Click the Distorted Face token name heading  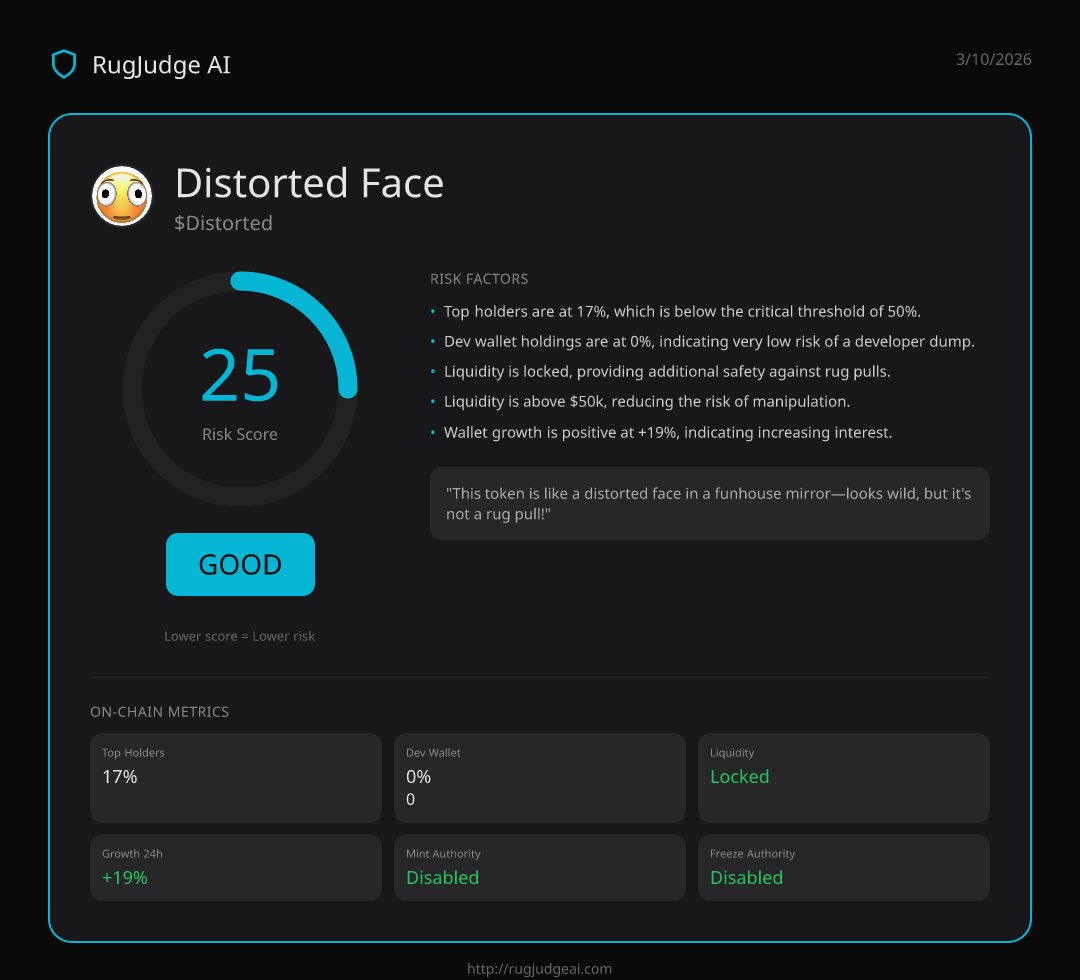[x=309, y=183]
